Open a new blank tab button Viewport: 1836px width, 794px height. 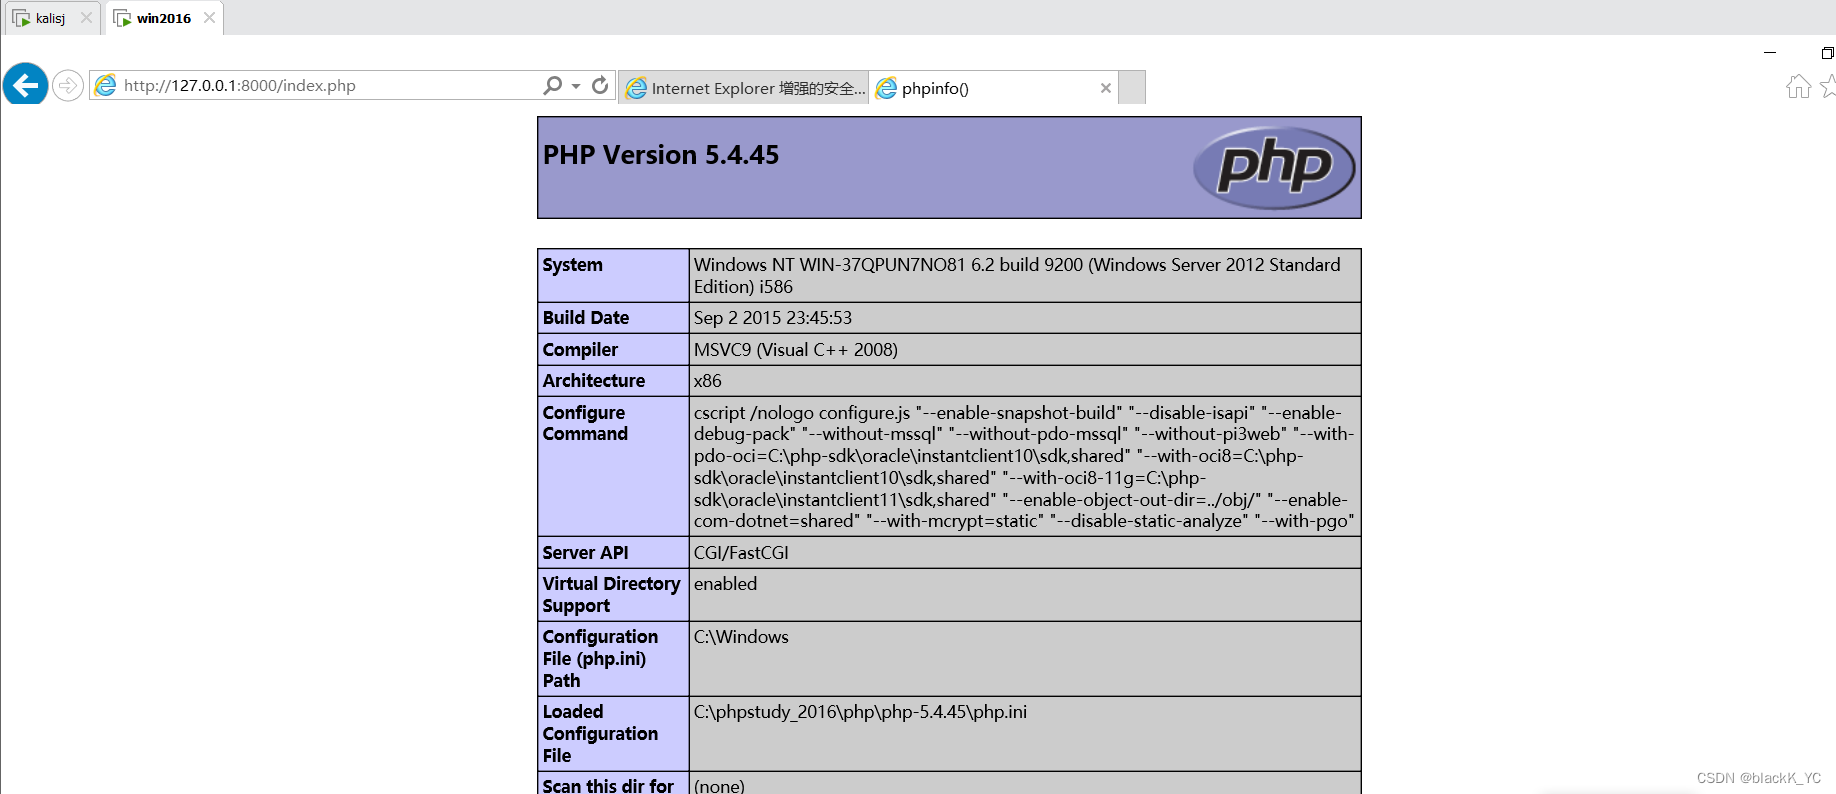click(1132, 88)
